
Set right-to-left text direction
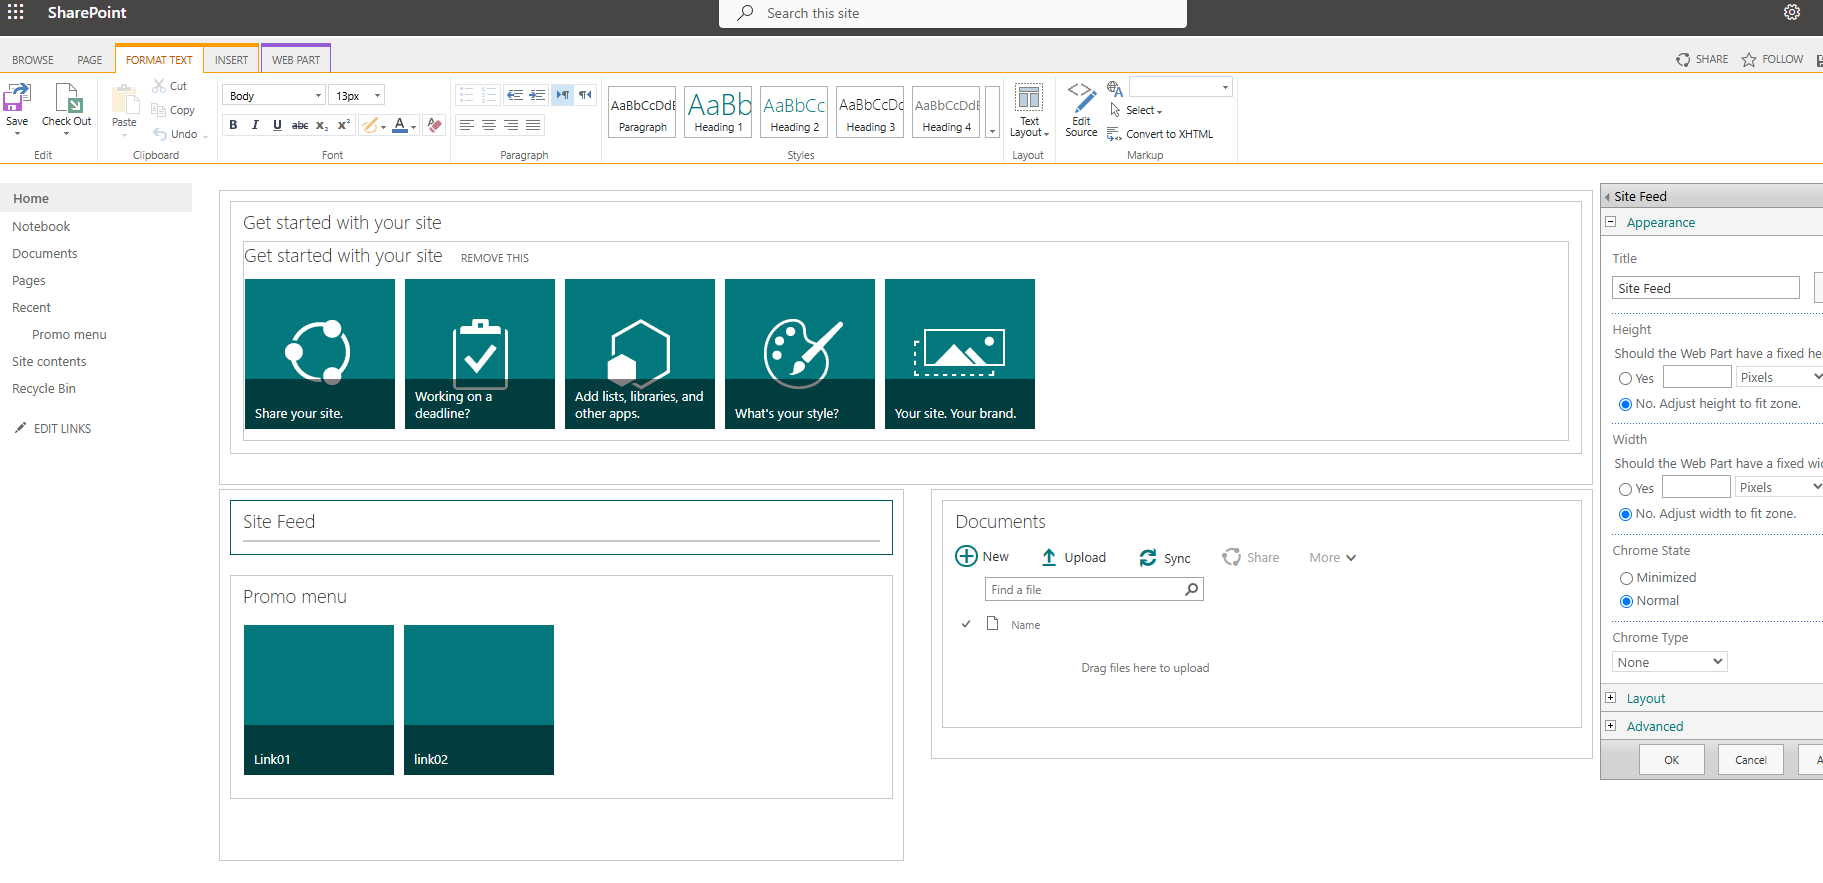pyautogui.click(x=585, y=95)
